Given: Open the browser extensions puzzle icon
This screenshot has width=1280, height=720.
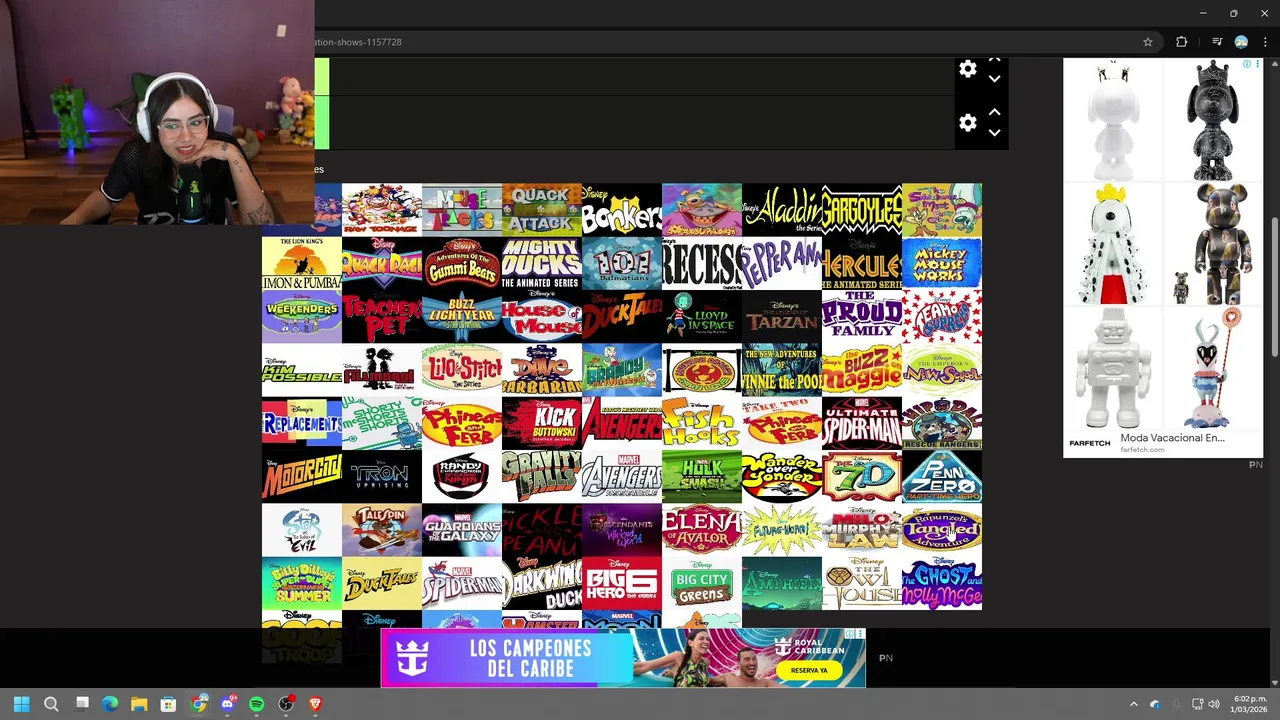Looking at the screenshot, I should point(1182,42).
